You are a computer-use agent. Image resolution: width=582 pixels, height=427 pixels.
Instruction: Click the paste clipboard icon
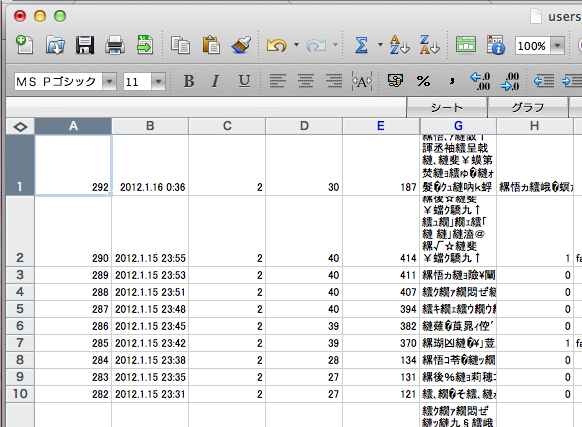211,45
